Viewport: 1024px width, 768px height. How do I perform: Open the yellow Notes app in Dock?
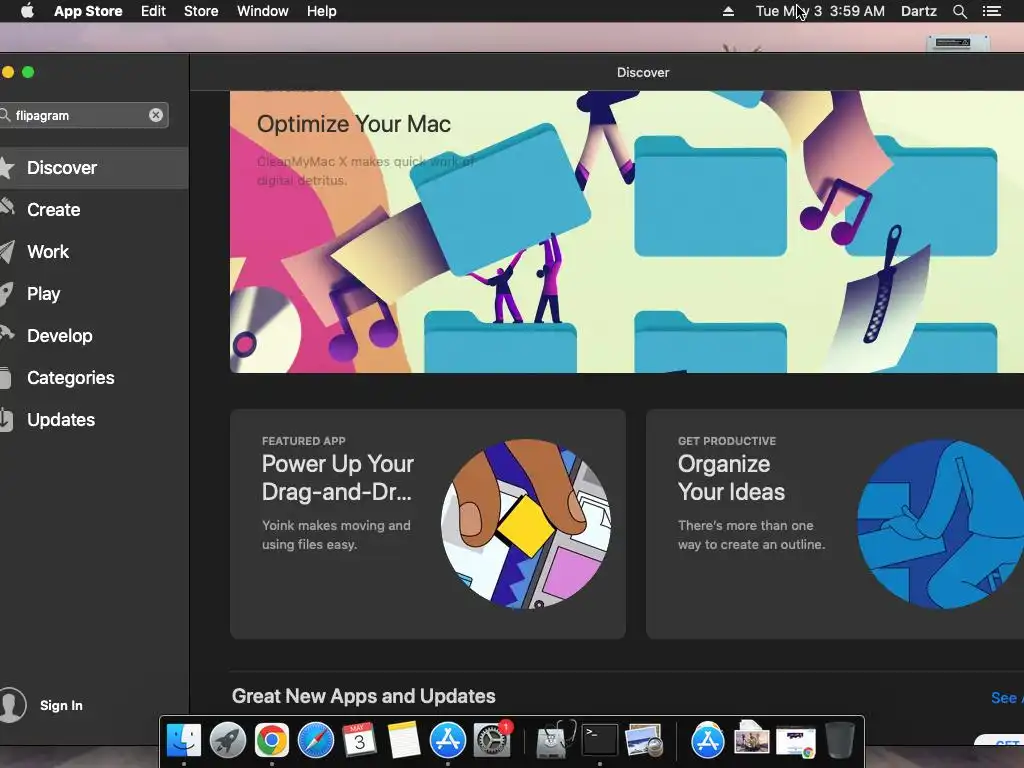point(404,740)
